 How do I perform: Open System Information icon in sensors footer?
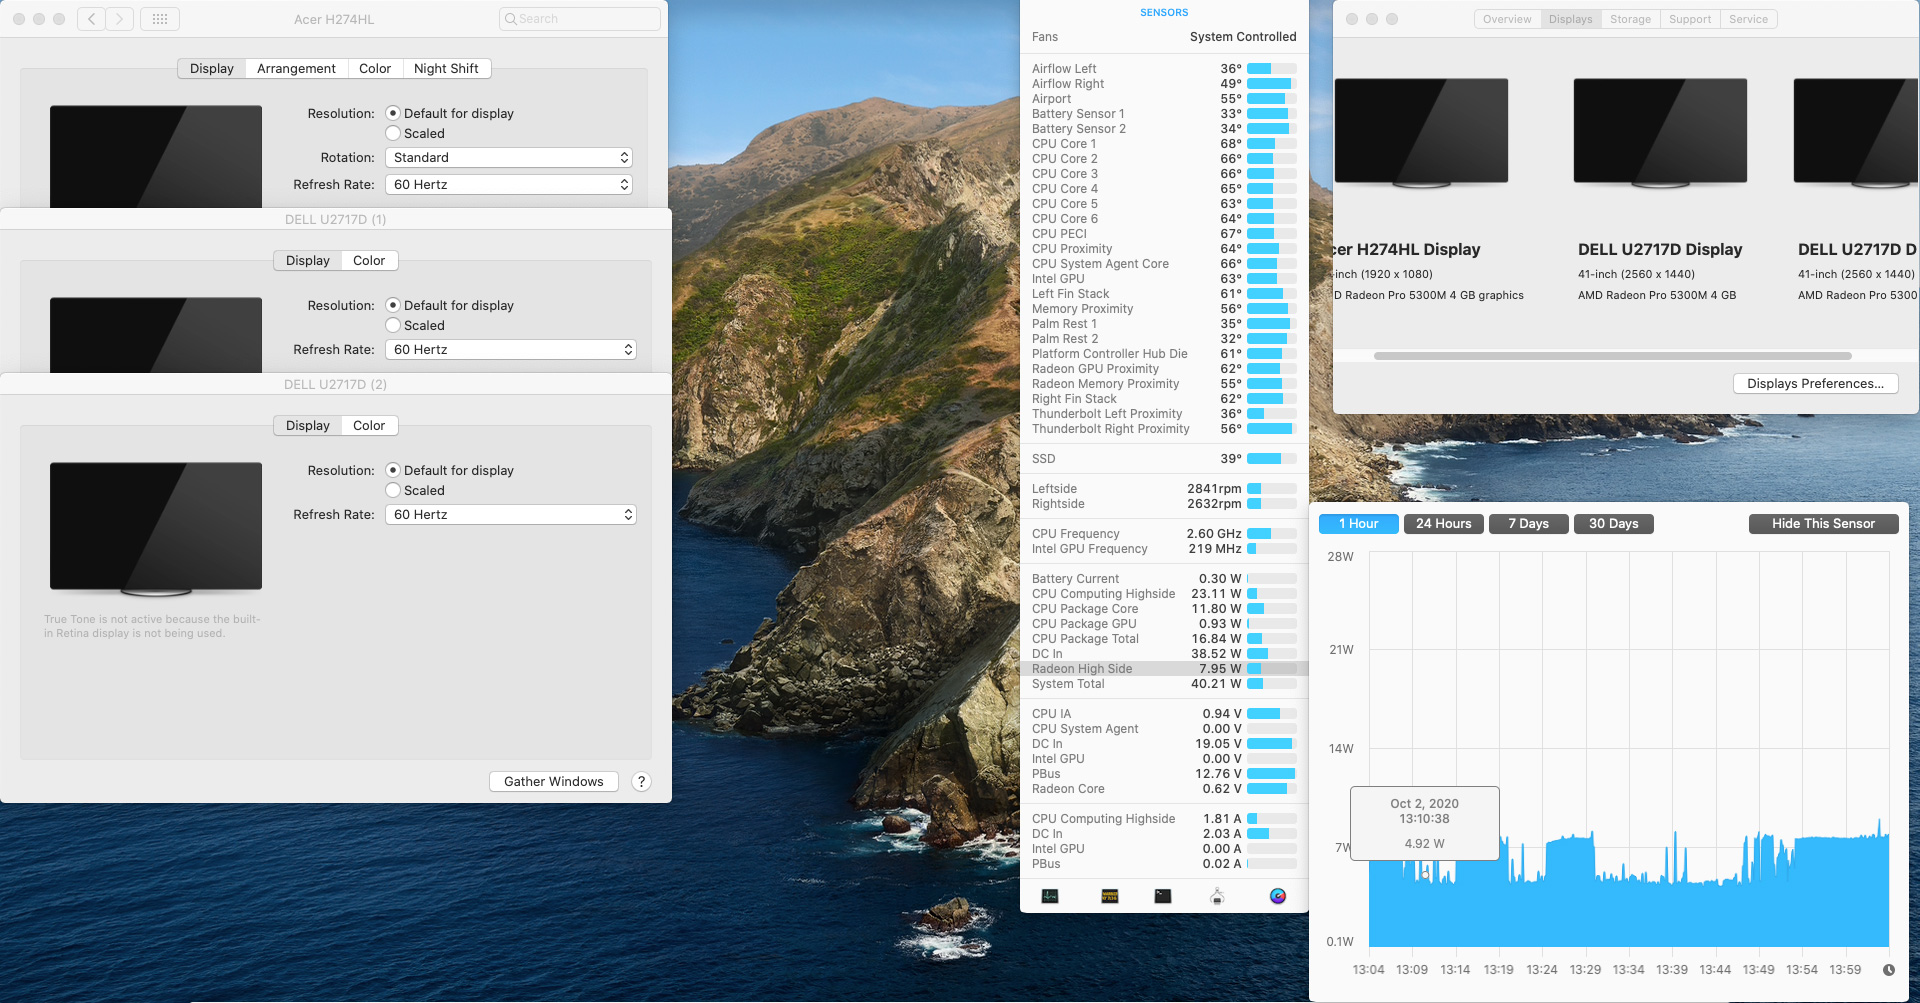[x=1217, y=896]
